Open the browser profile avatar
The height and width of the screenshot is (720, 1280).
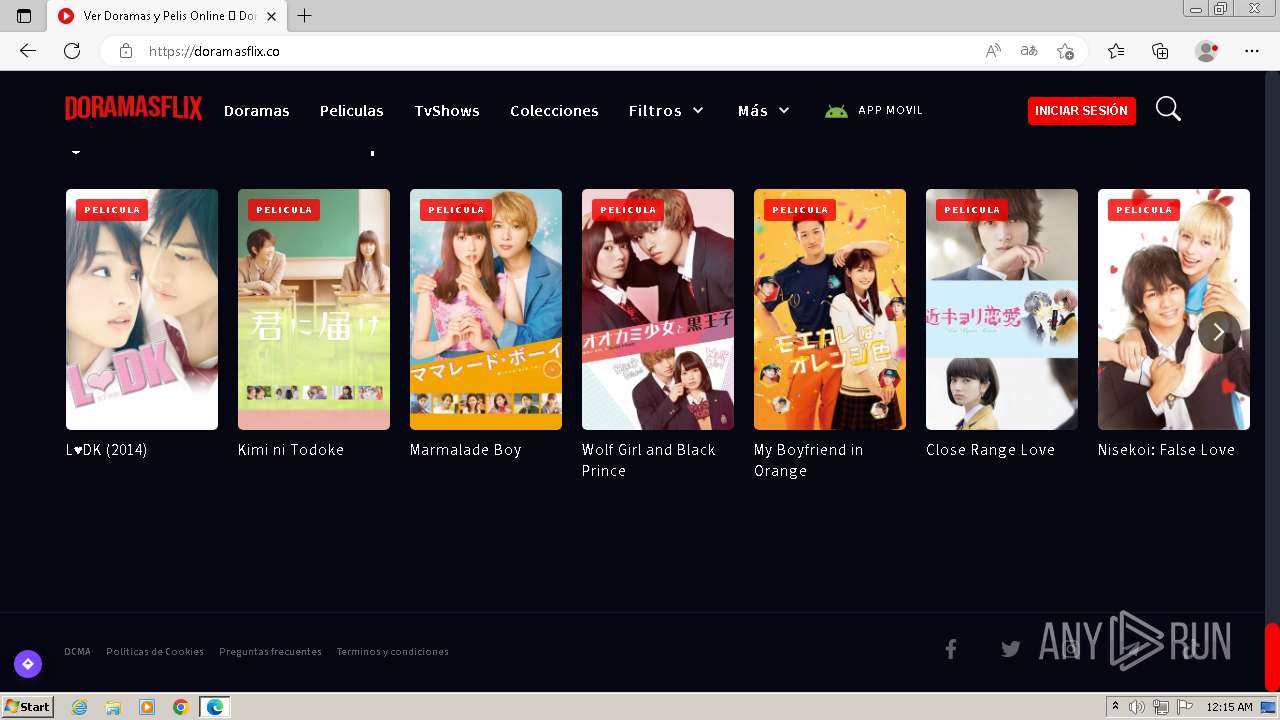[1207, 51]
